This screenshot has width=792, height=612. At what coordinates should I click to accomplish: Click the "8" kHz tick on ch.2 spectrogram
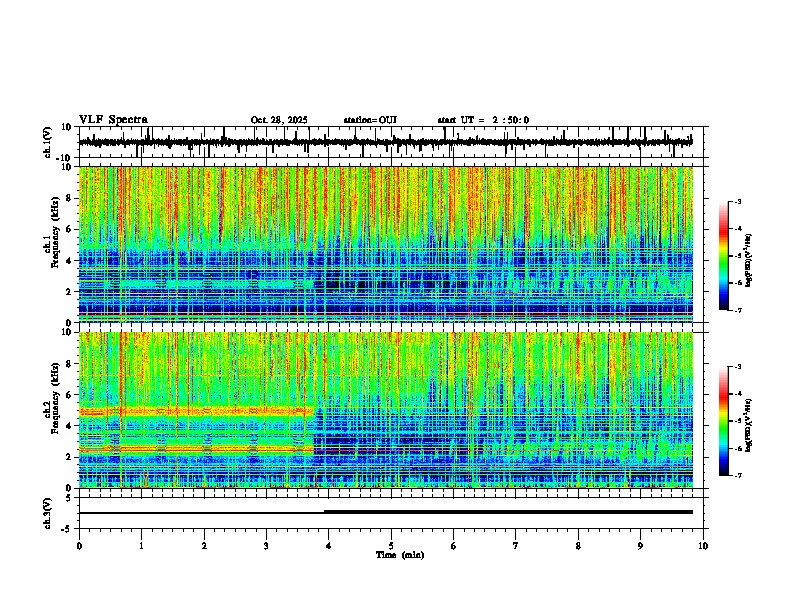(x=69, y=364)
